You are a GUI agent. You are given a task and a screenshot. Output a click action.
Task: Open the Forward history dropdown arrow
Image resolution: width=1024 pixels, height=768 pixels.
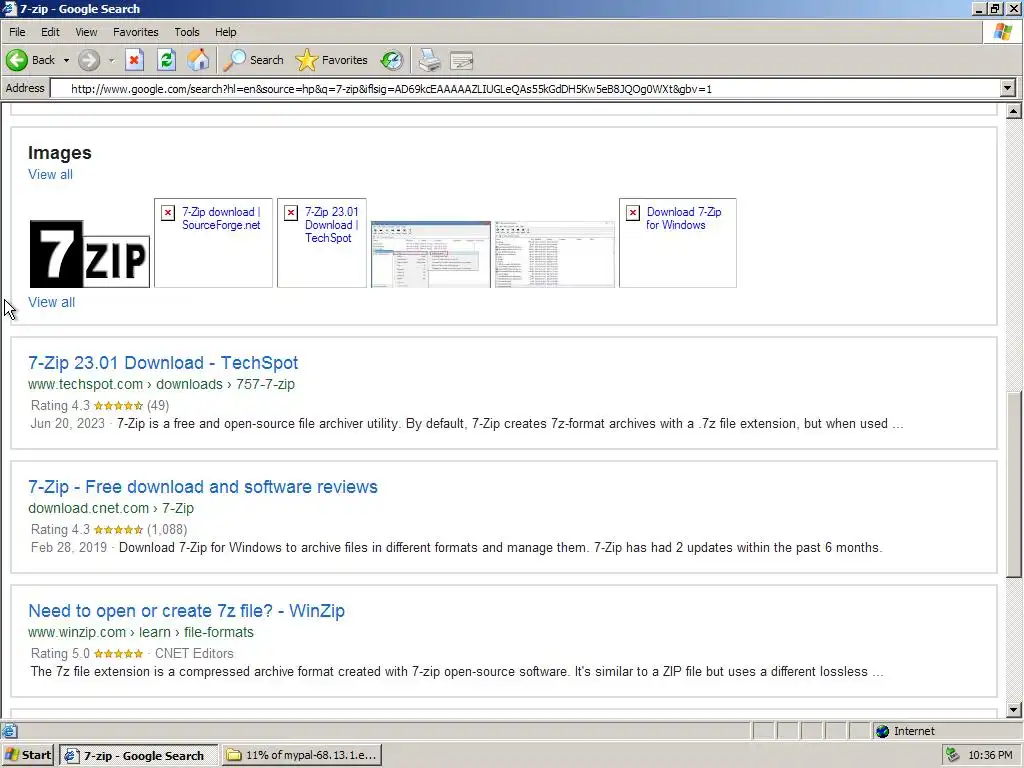tap(112, 60)
